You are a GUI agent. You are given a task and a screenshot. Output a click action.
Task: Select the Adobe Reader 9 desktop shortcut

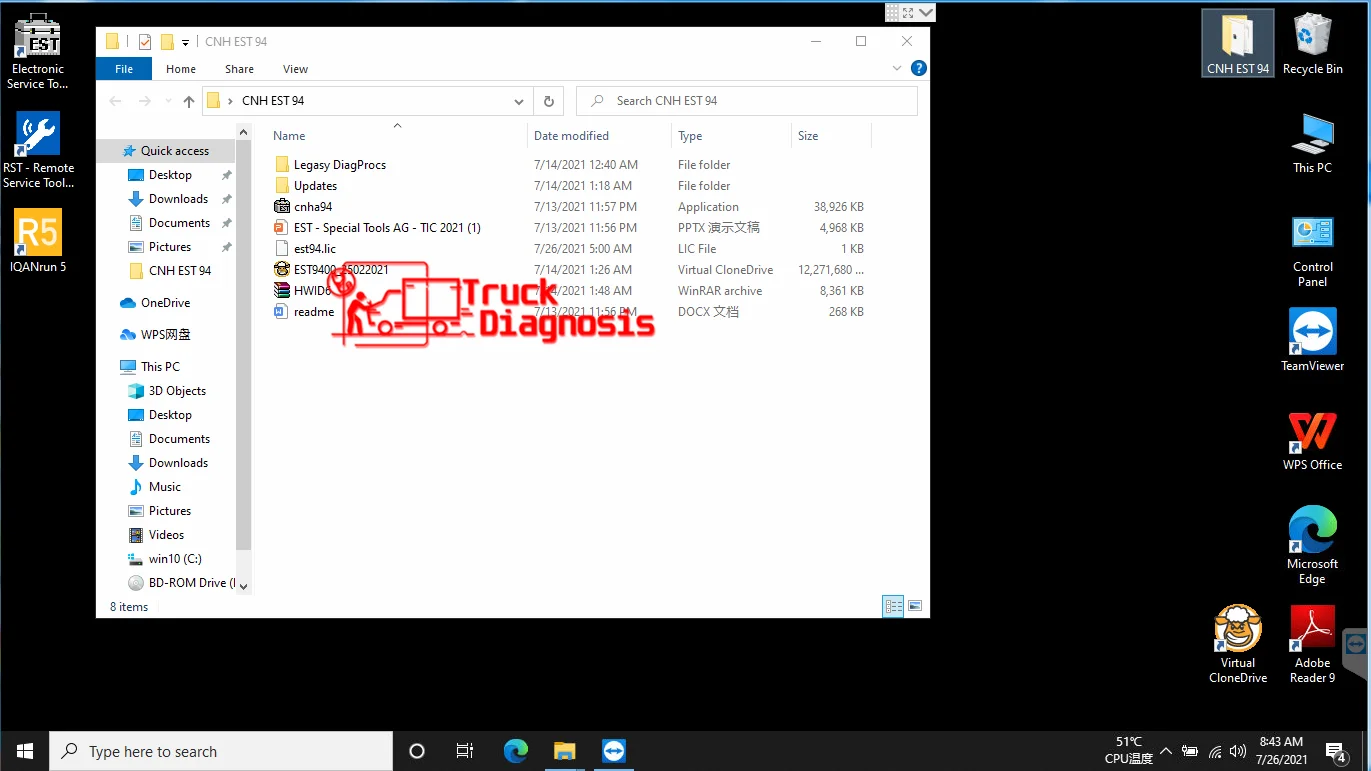1312,644
